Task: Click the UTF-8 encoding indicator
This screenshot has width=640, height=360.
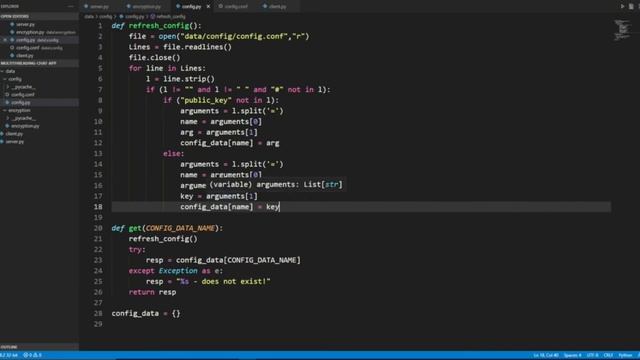Action: point(593,356)
